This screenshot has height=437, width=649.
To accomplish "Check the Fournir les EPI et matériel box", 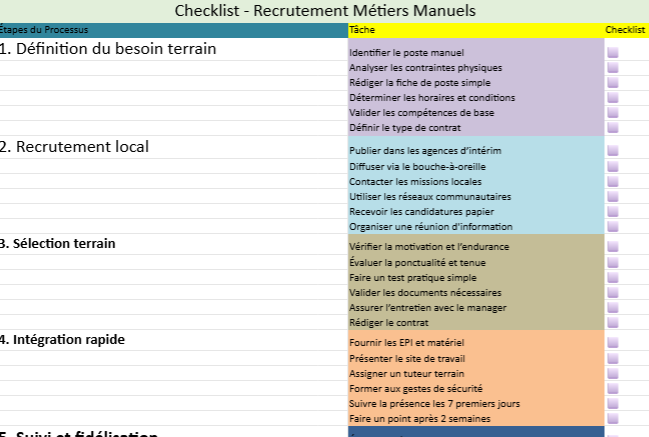I will pos(613,343).
